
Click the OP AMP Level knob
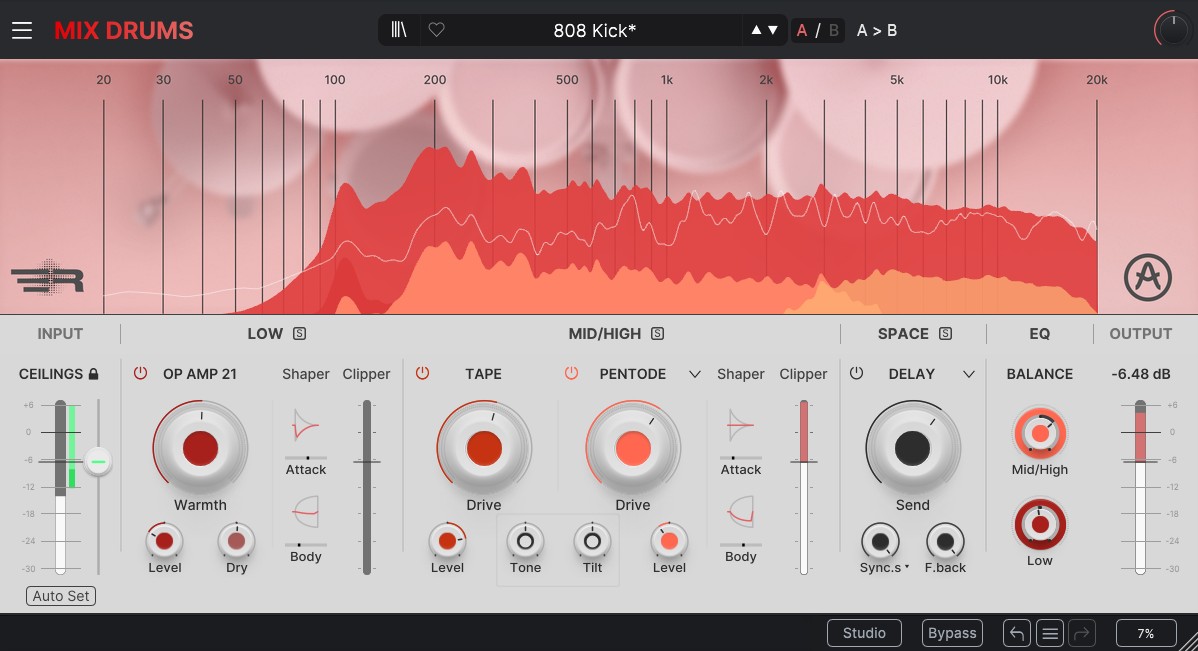pos(164,542)
